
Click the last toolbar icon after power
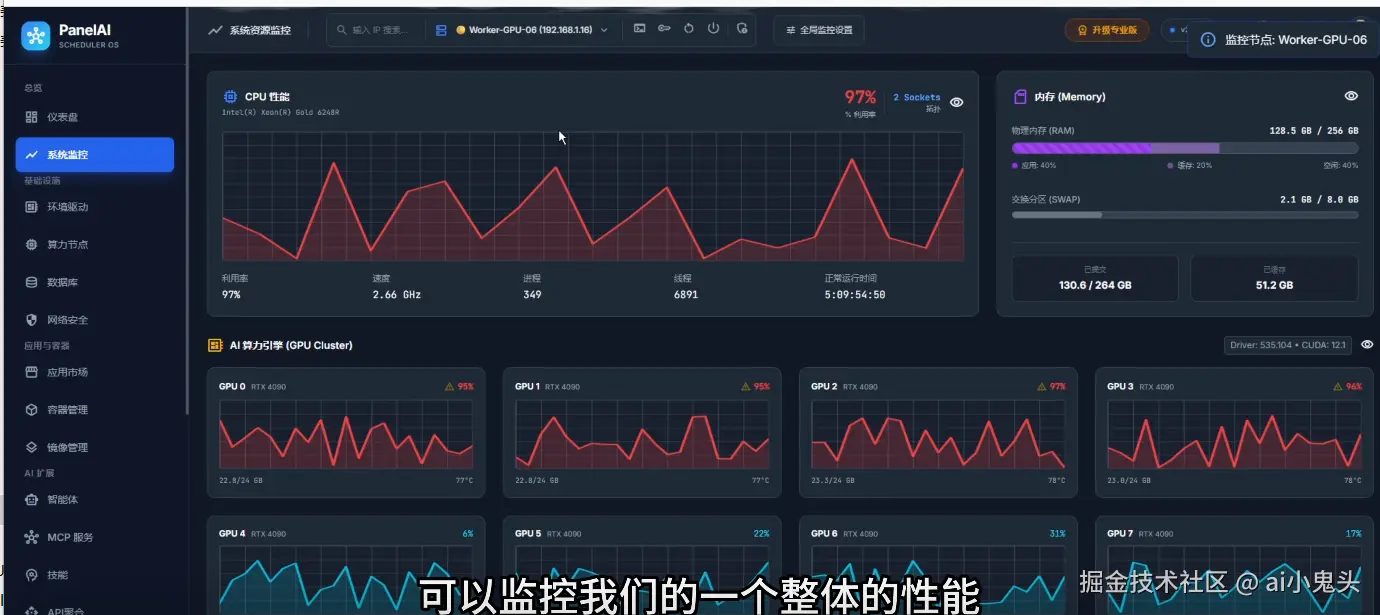(741, 29)
